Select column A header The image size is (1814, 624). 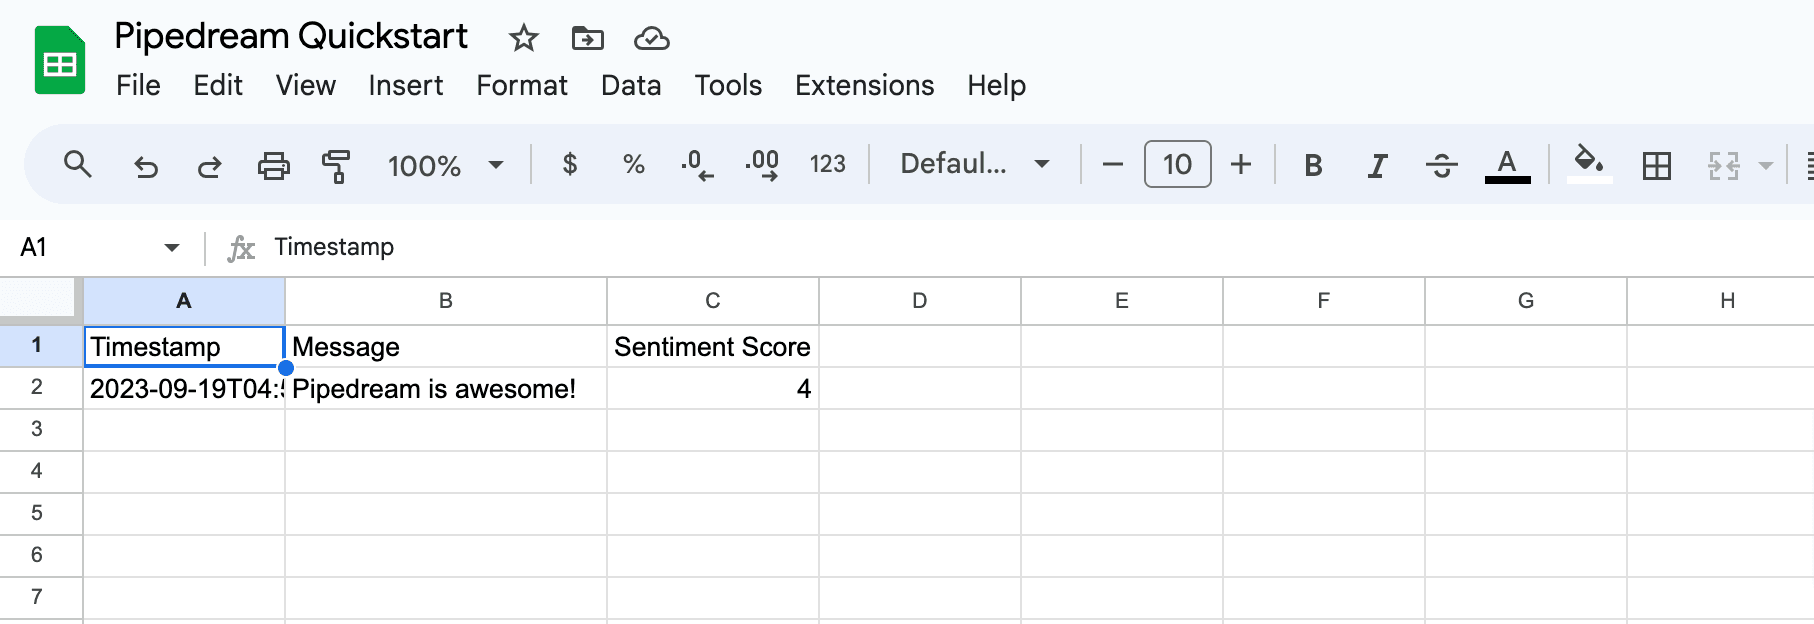pos(184,301)
